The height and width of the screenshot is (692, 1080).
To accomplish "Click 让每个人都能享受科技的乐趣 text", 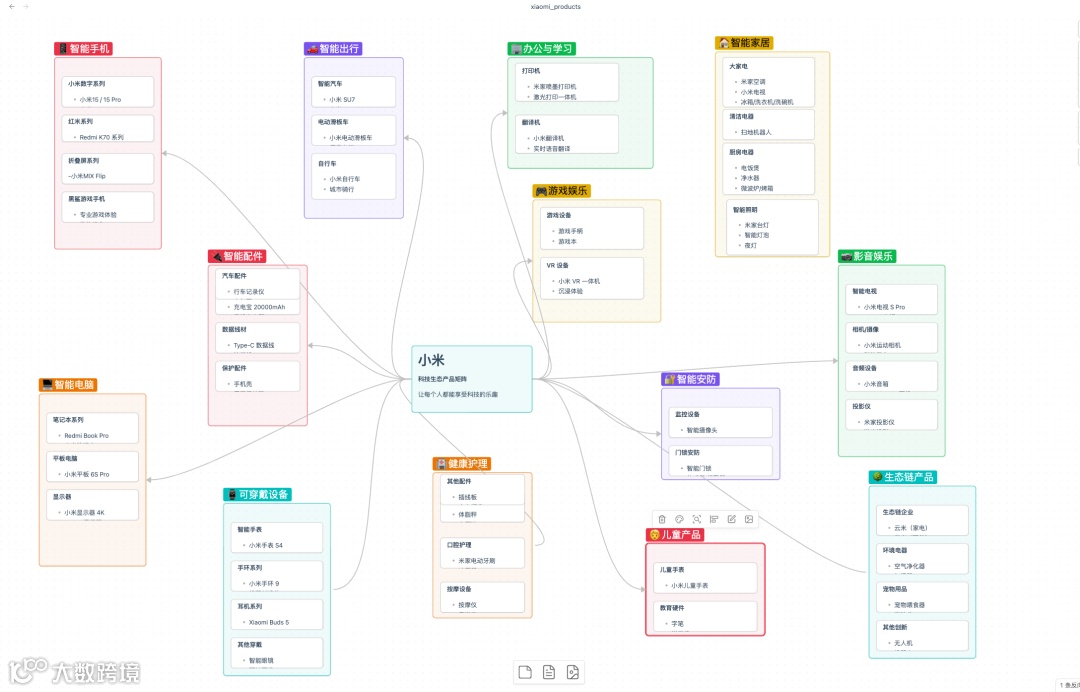I will [x=458, y=395].
